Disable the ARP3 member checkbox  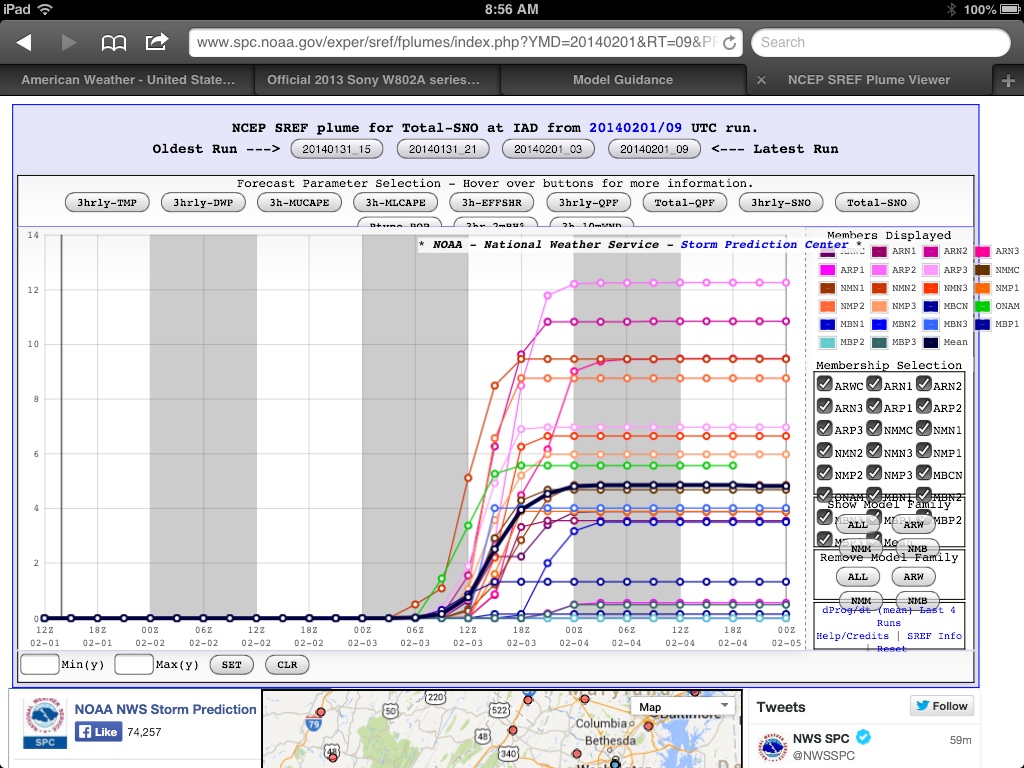click(824, 428)
